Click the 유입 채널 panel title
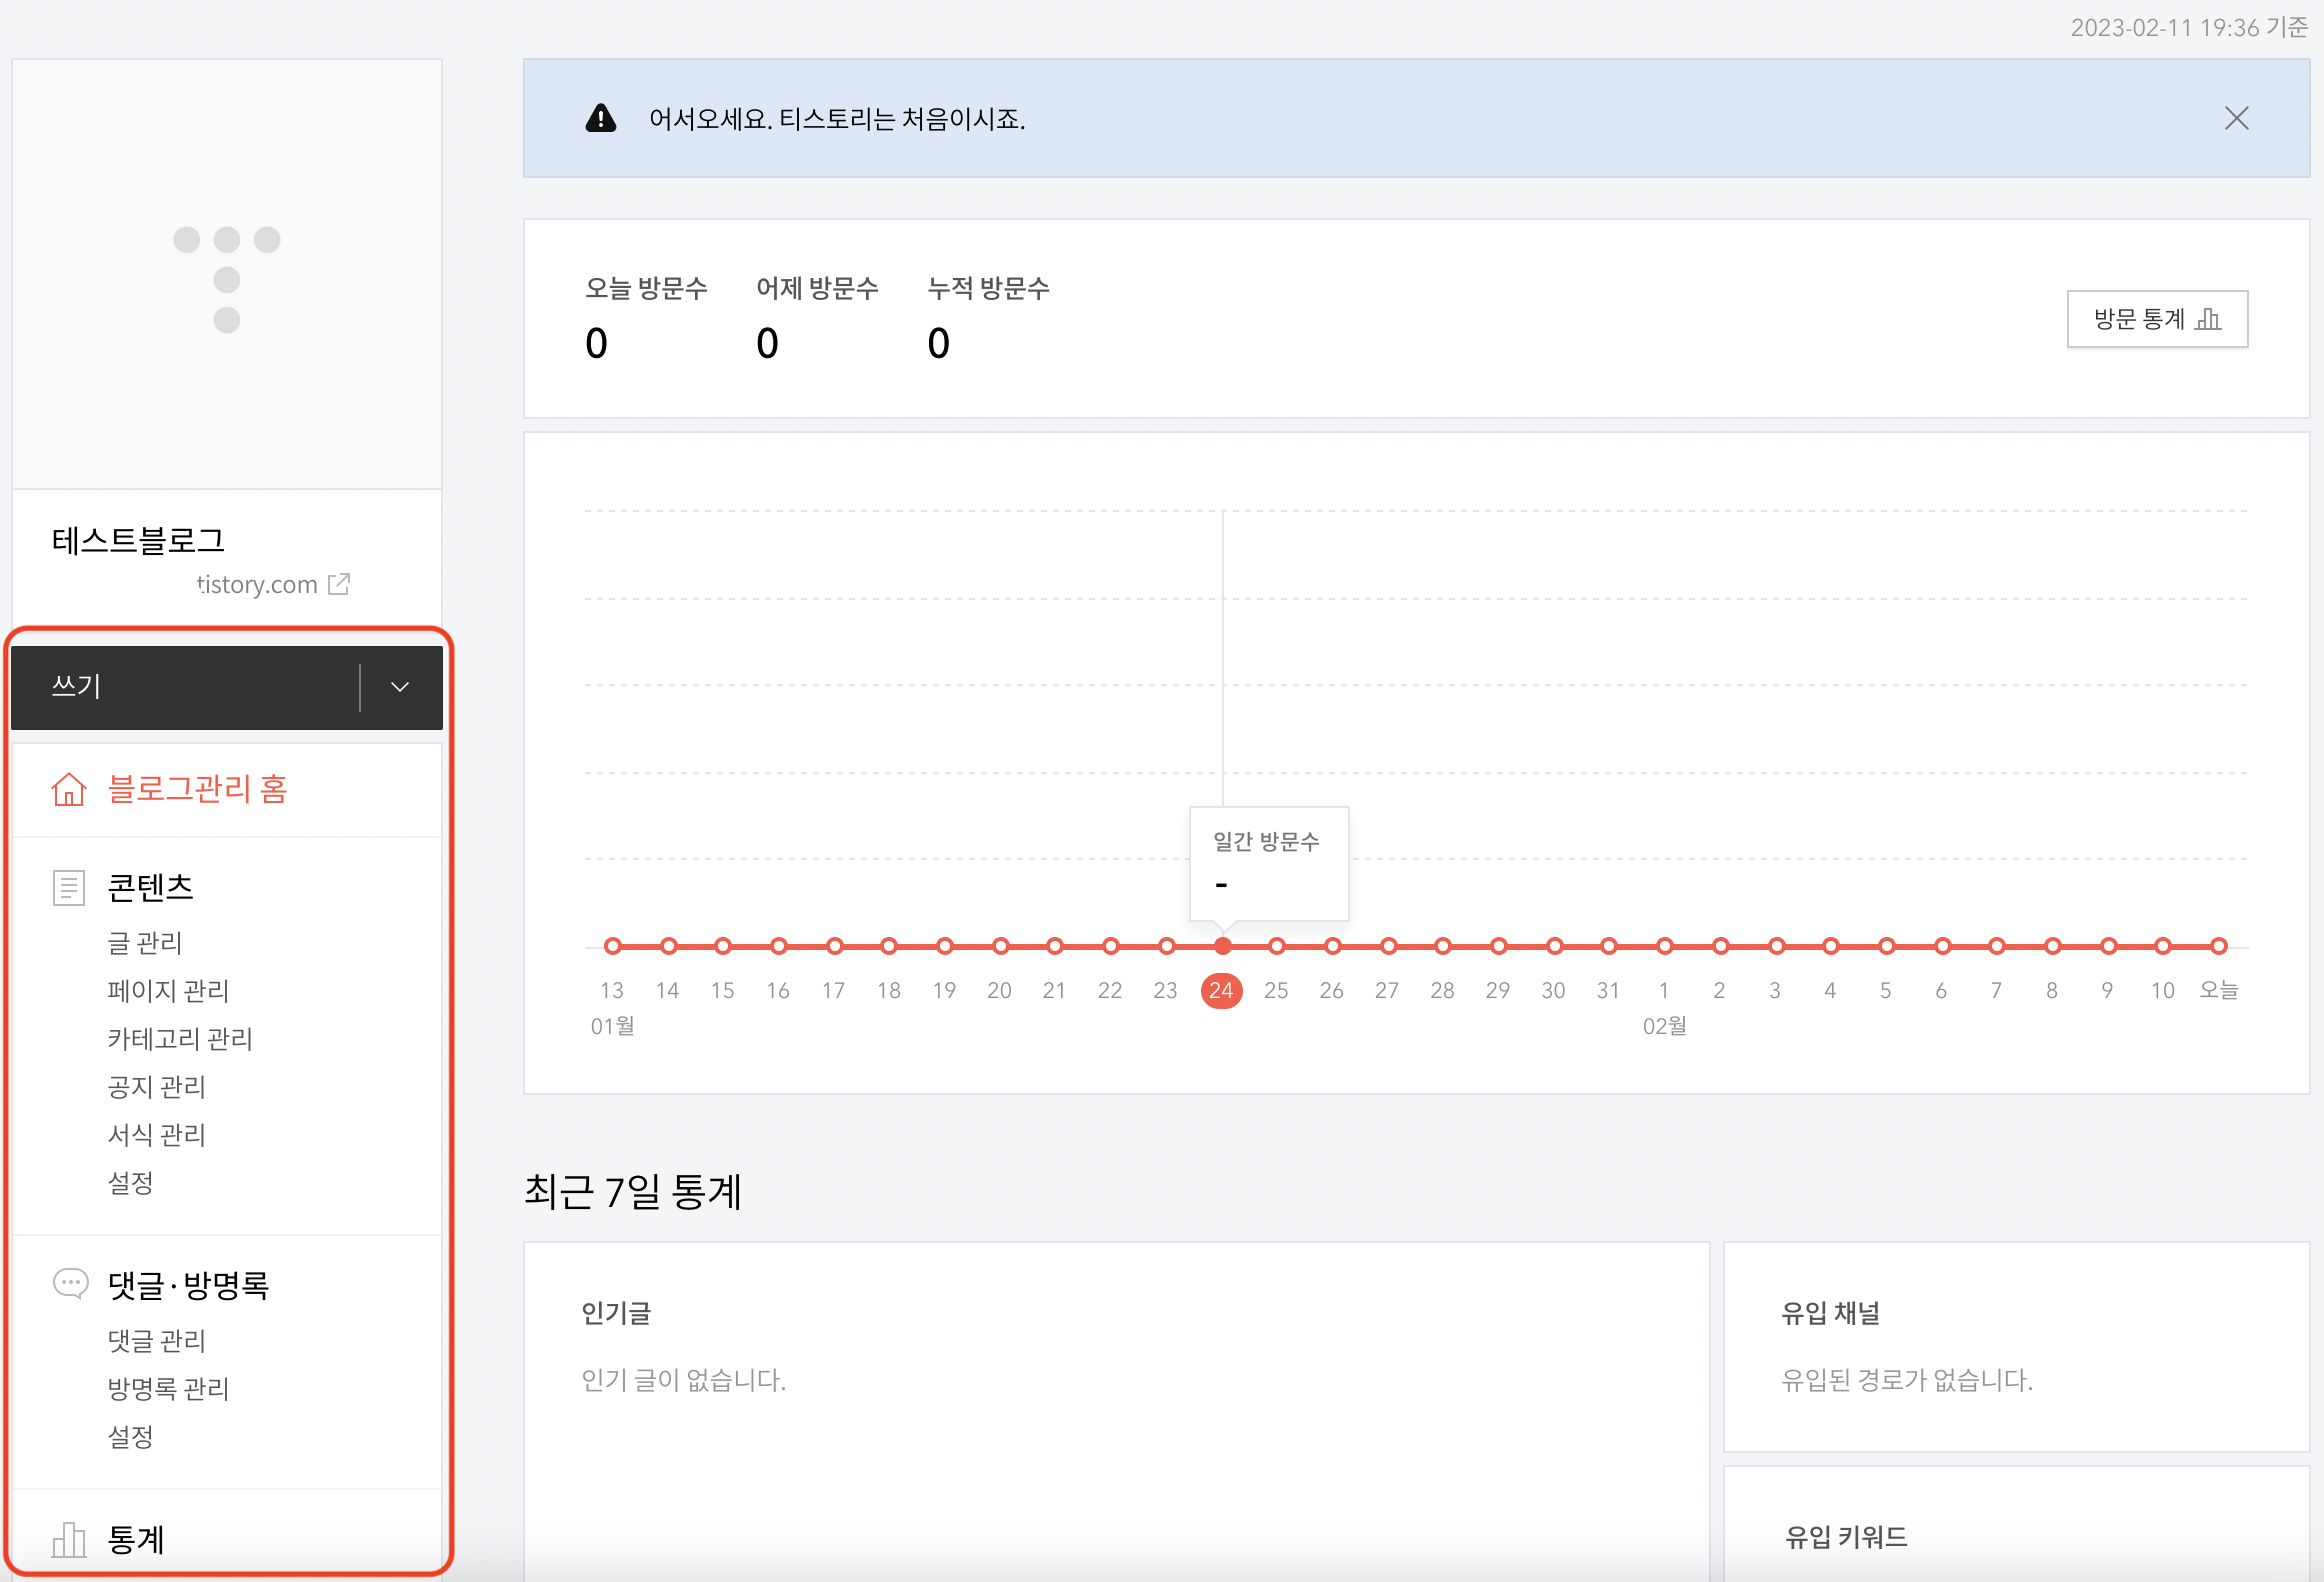This screenshot has height=1582, width=2324. [x=1830, y=1312]
